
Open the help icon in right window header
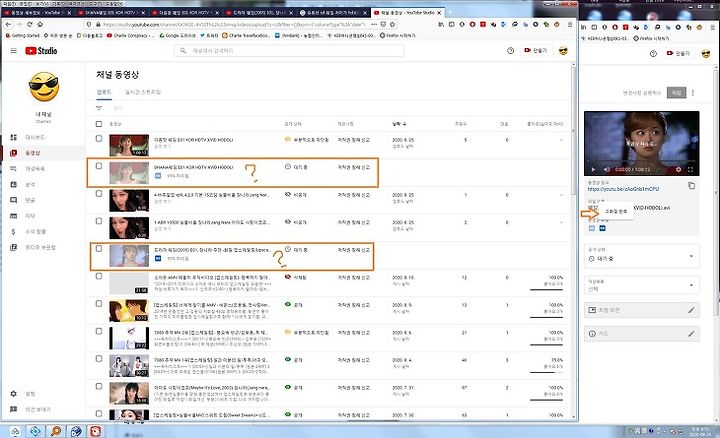pos(653,54)
